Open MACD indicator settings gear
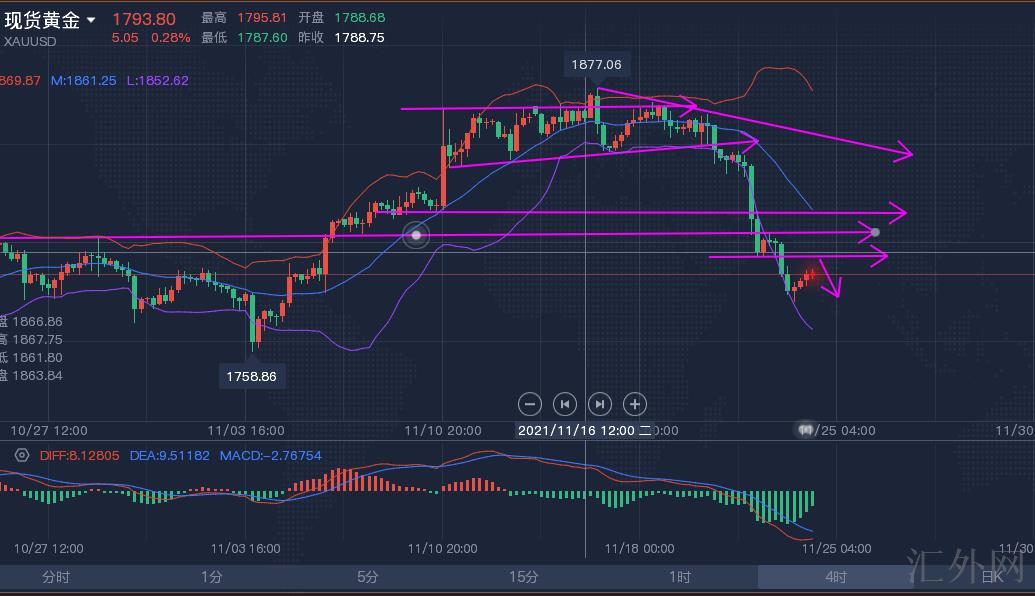Image resolution: width=1035 pixels, height=596 pixels. [22, 455]
